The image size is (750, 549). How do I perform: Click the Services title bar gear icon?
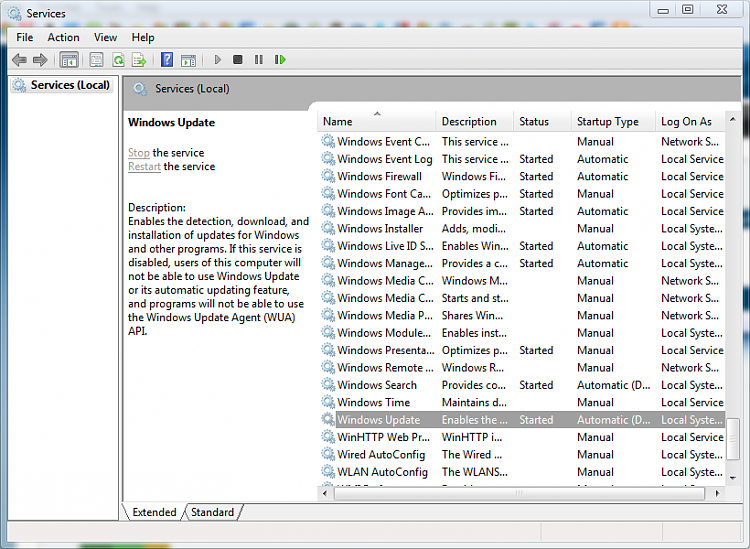click(x=15, y=13)
